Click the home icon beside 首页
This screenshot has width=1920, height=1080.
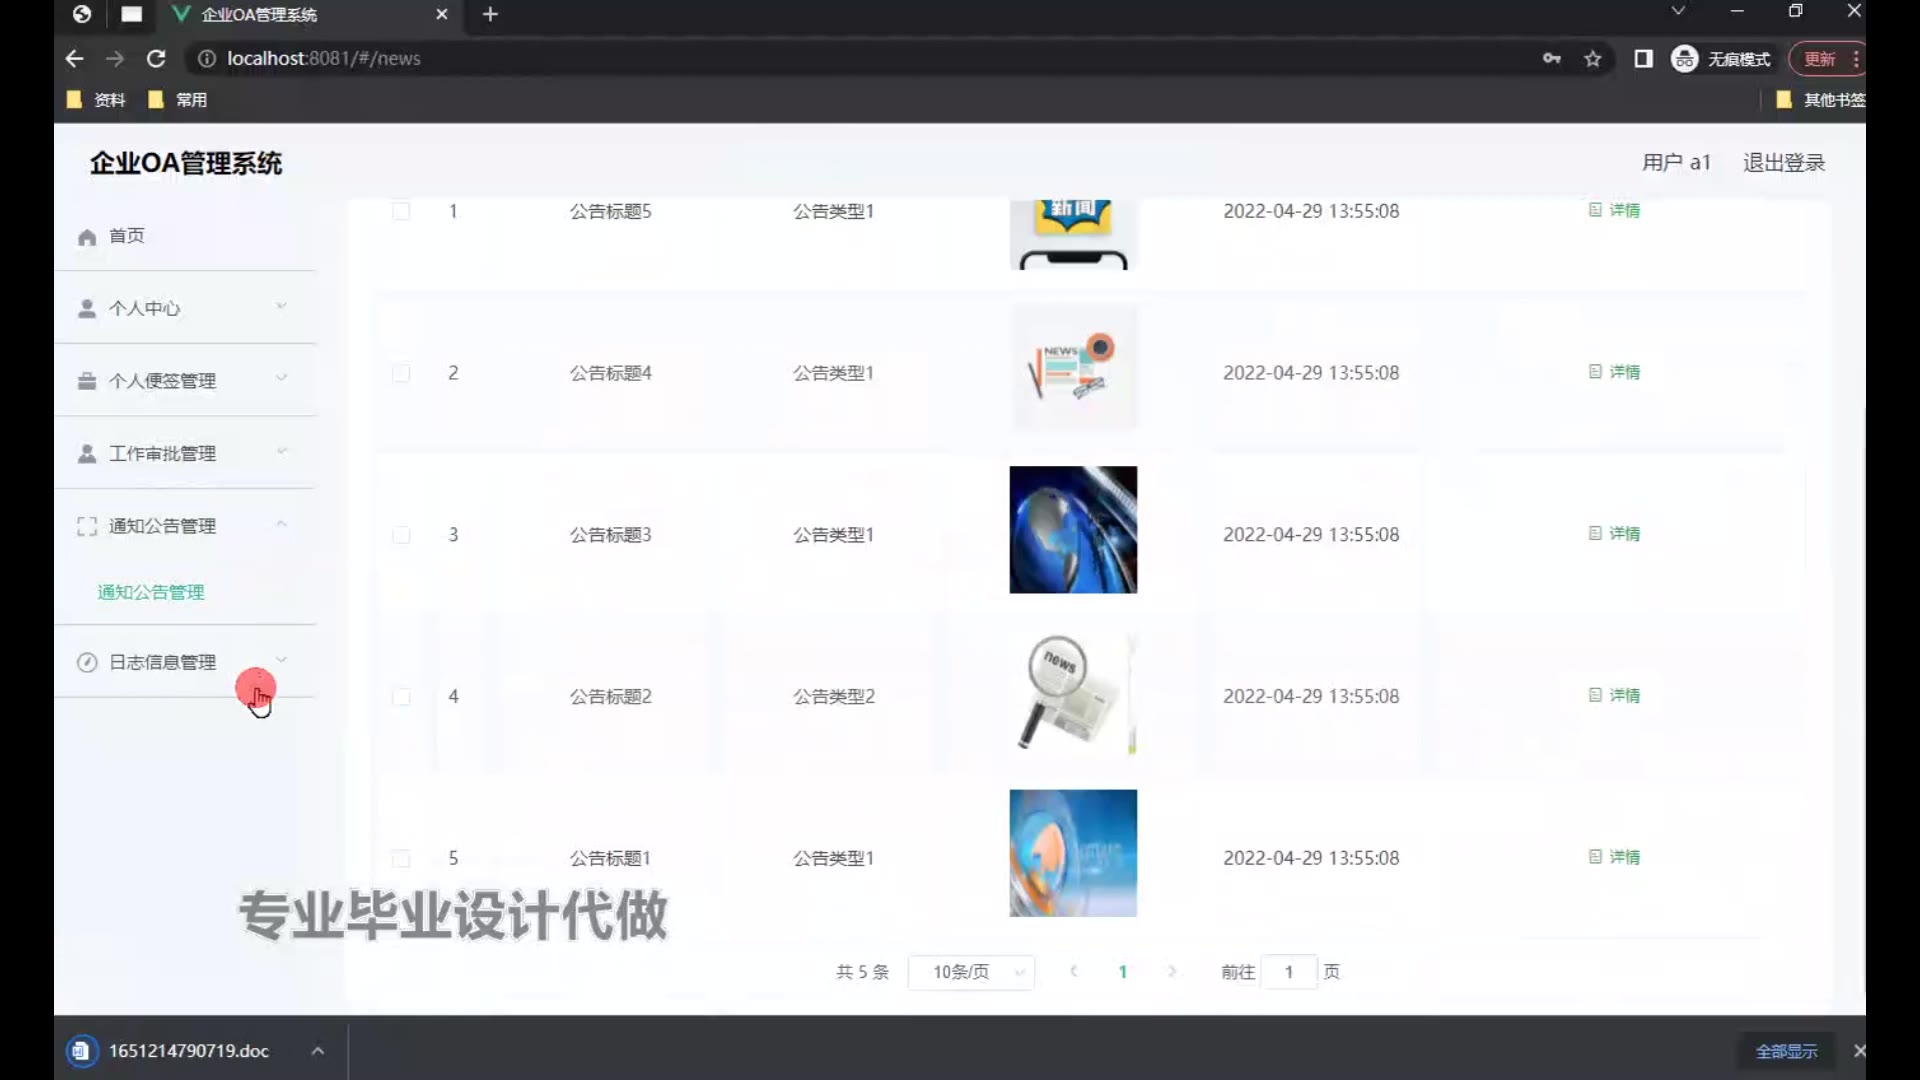click(87, 237)
